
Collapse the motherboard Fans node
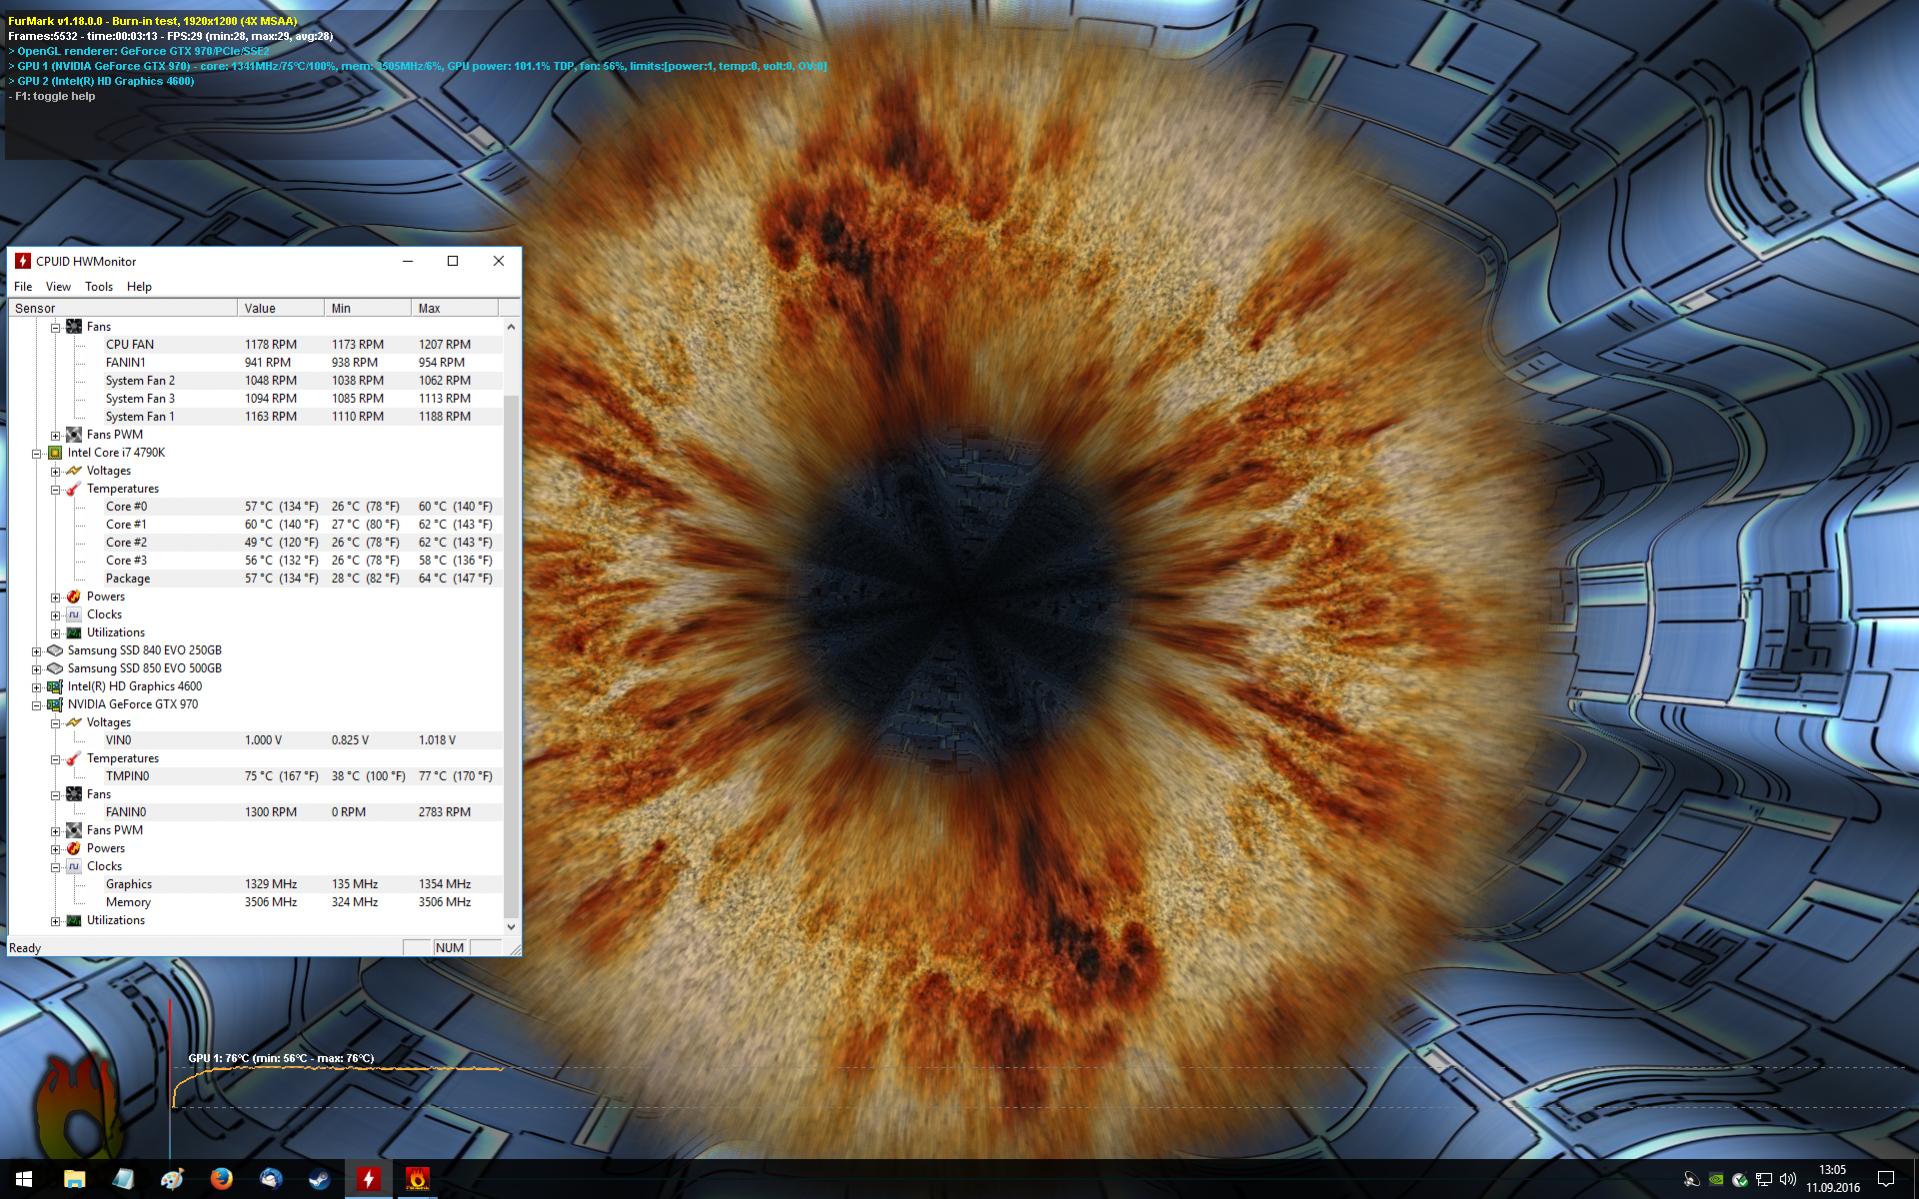coord(56,327)
